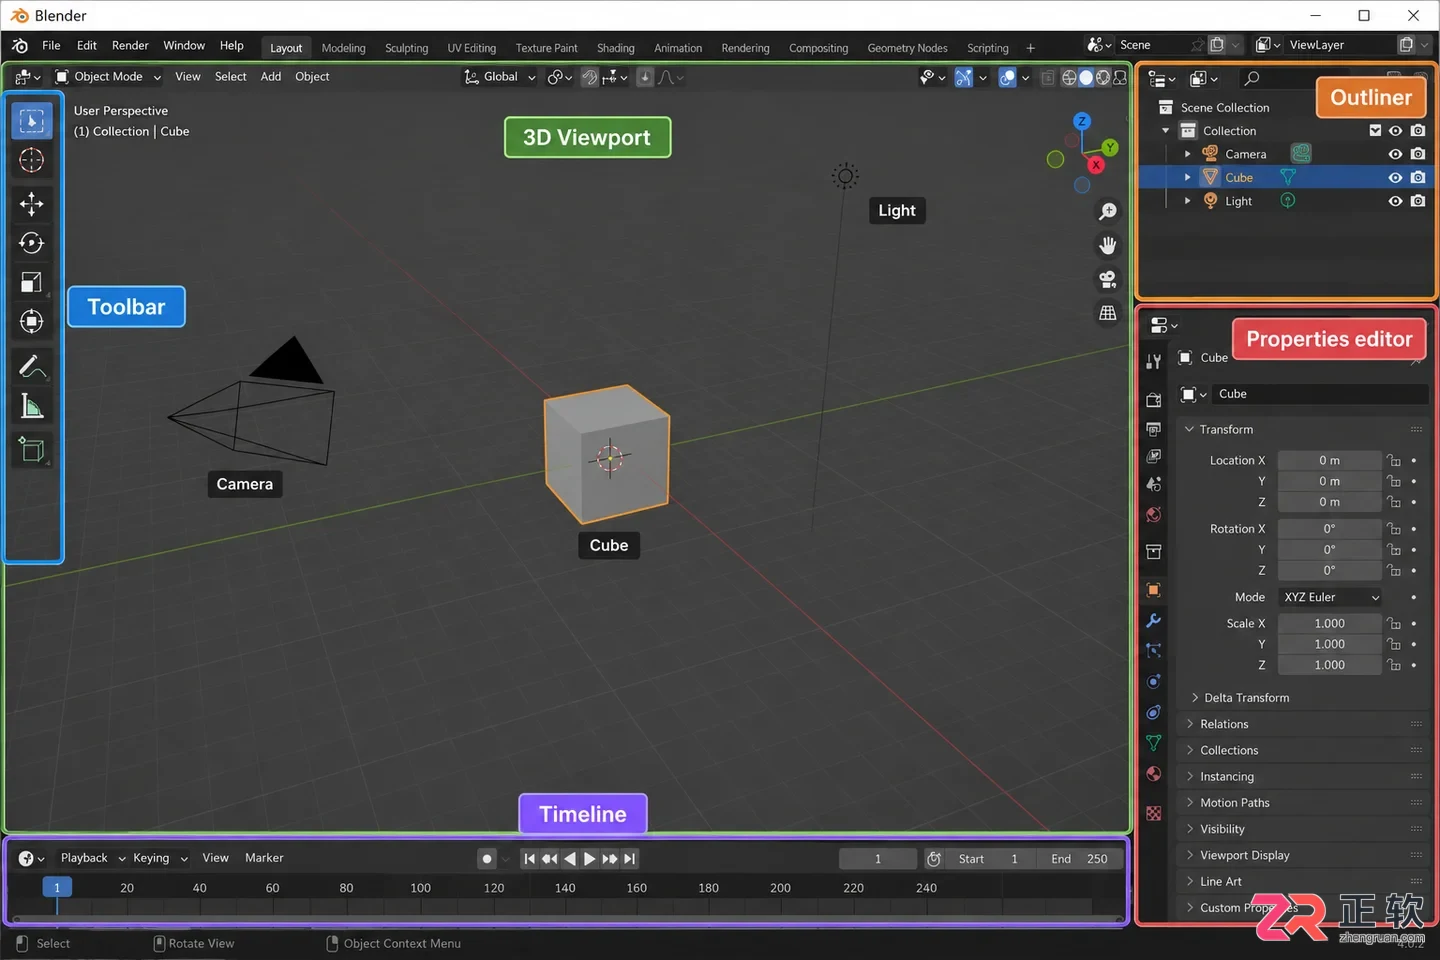The width and height of the screenshot is (1440, 960).
Task: Click the Cube object name field
Action: pyautogui.click(x=1320, y=394)
